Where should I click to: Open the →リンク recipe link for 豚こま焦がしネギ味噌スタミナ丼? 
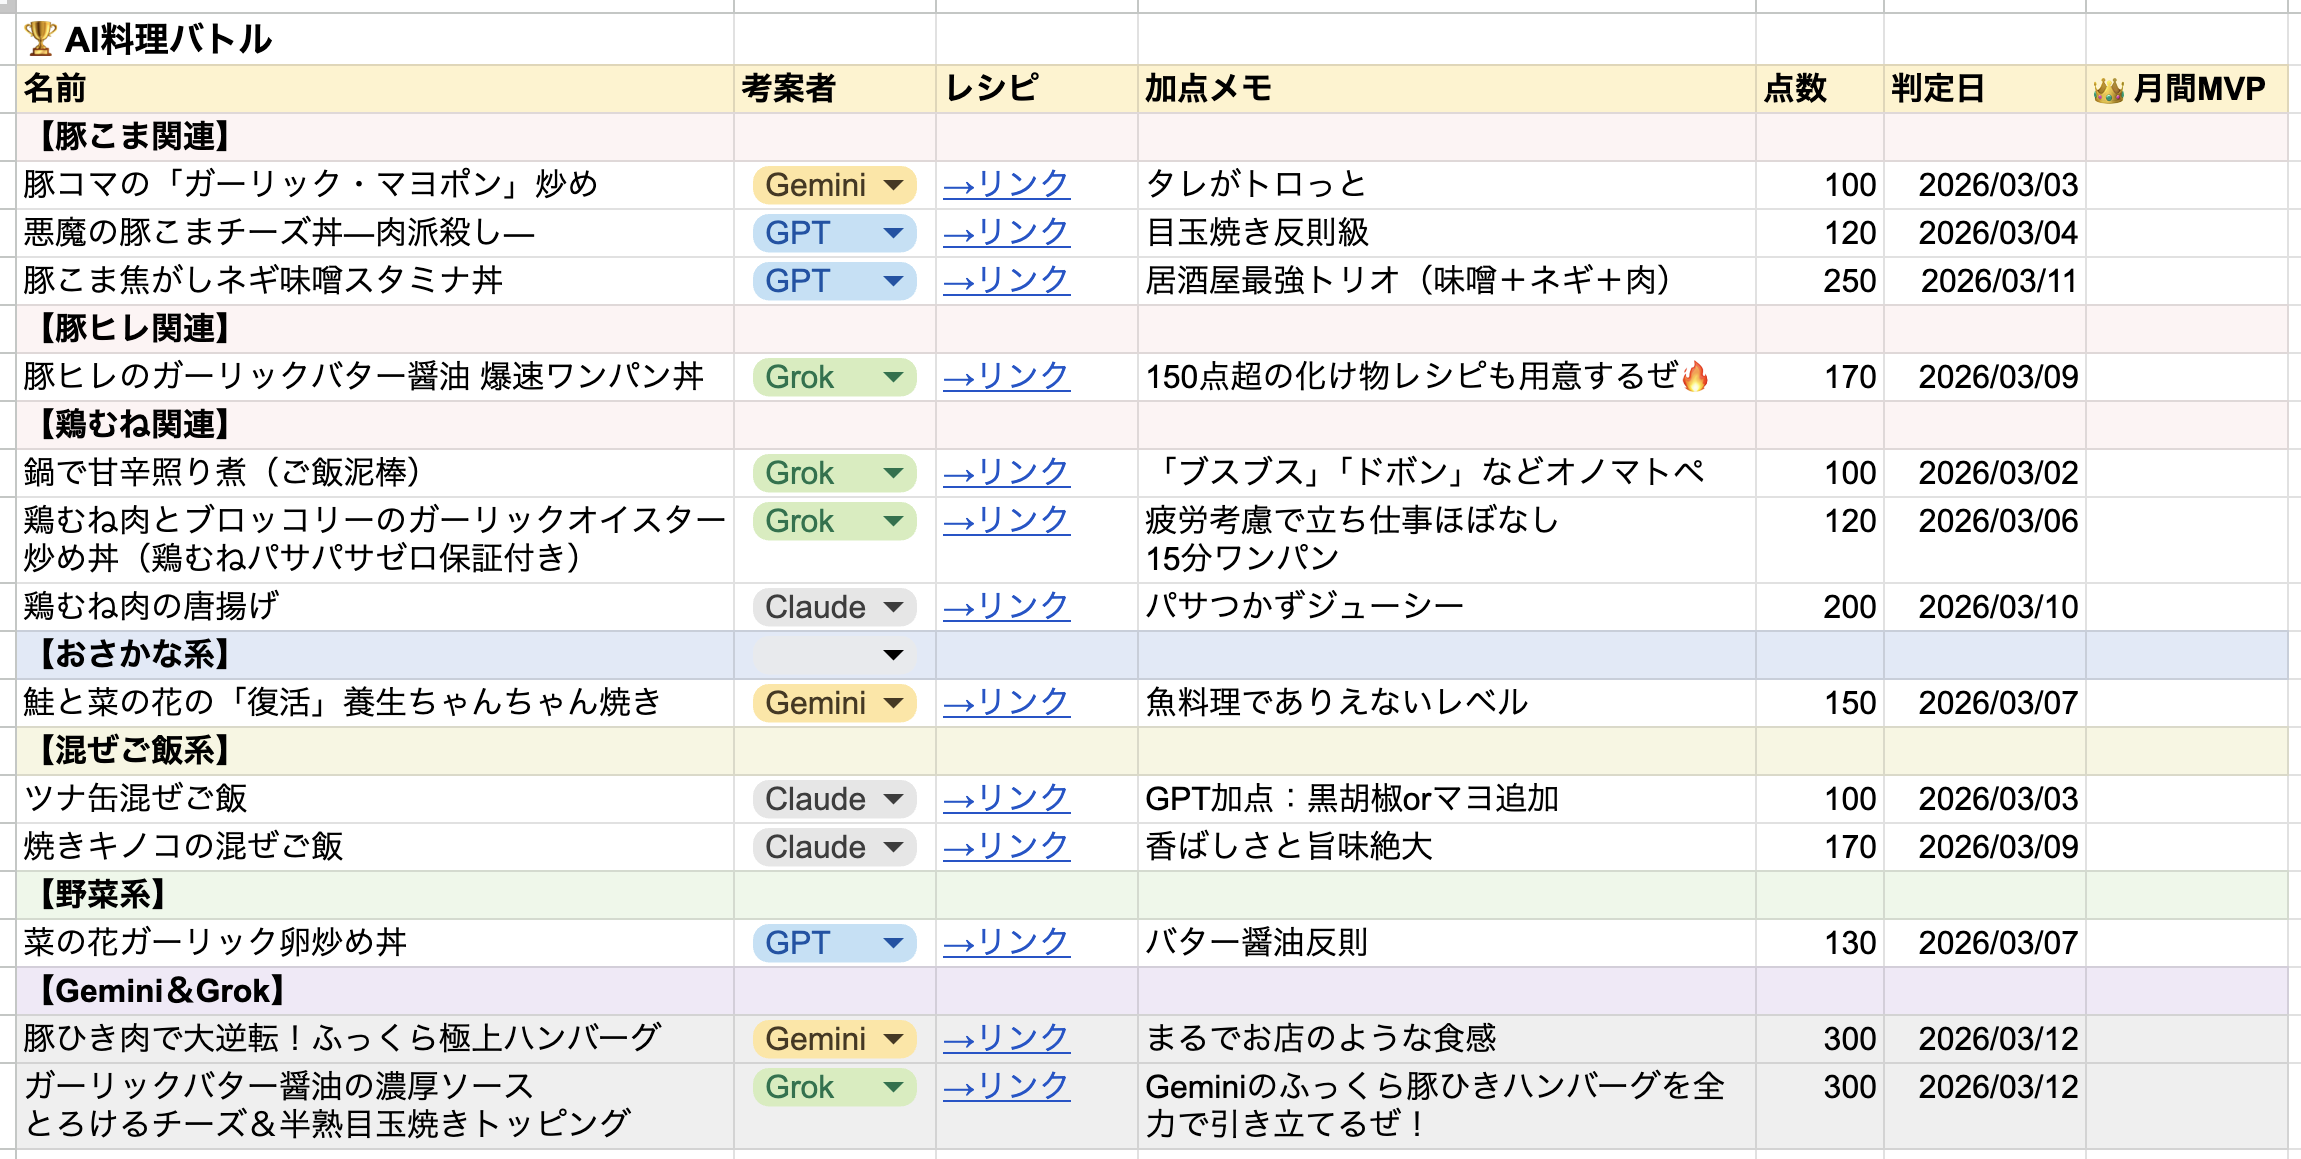tap(1004, 281)
